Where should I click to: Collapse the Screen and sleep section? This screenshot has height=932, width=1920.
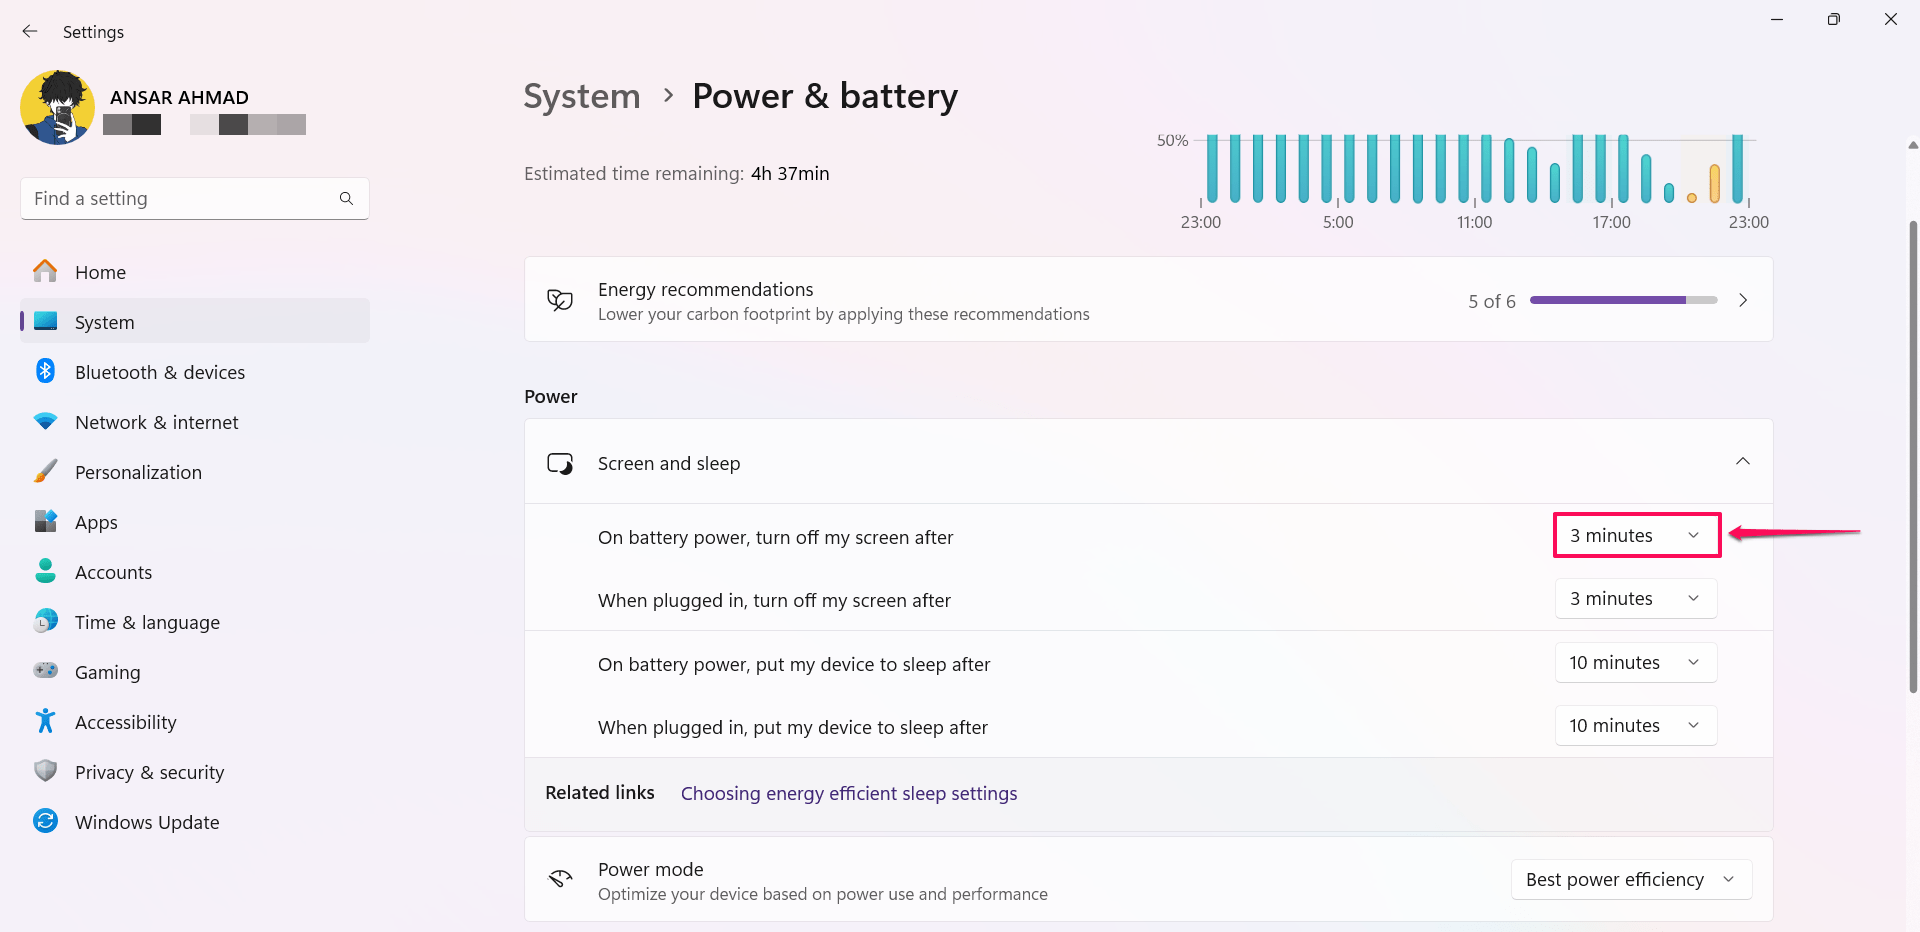point(1742,462)
